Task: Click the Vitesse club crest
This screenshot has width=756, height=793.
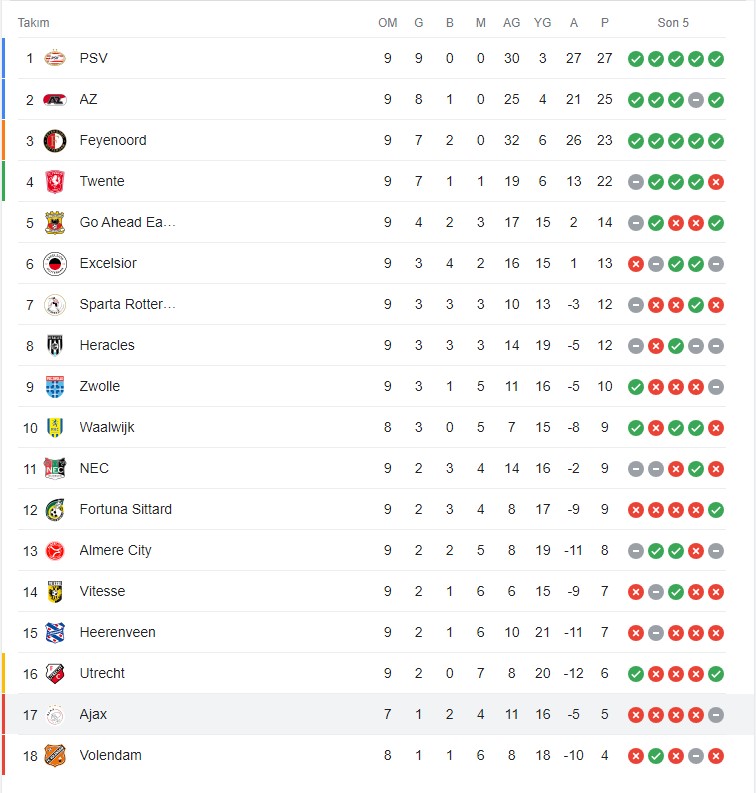Action: 55,591
